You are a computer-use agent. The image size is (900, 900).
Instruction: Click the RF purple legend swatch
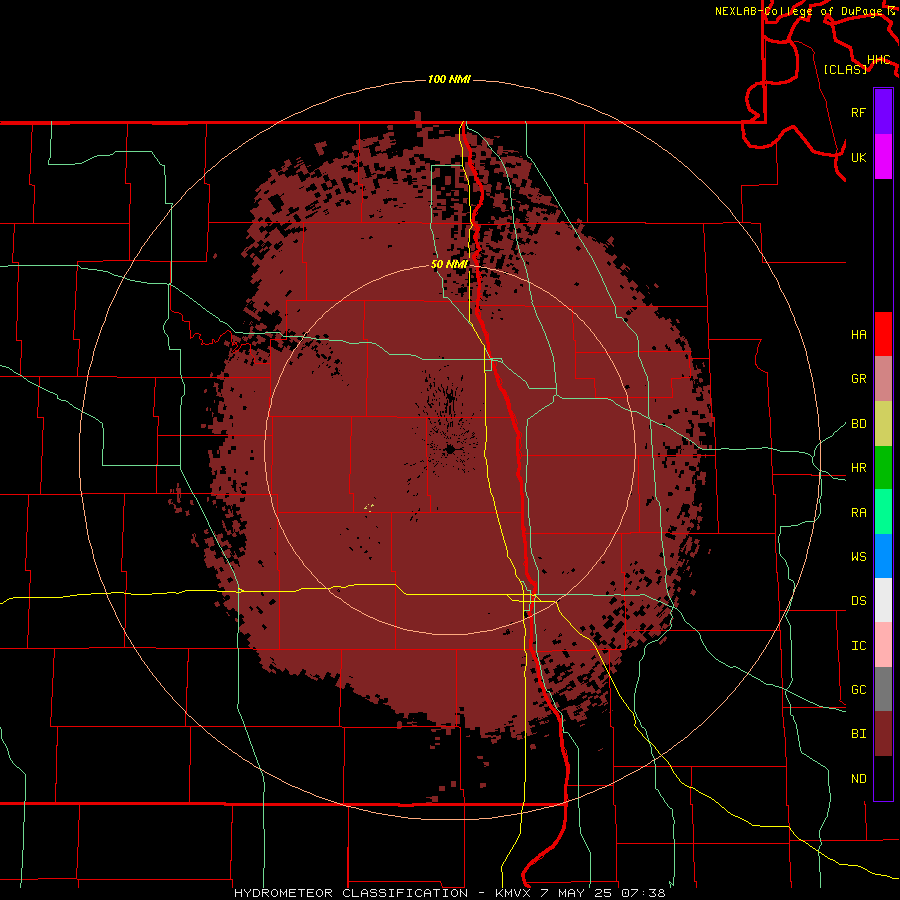[x=883, y=112]
